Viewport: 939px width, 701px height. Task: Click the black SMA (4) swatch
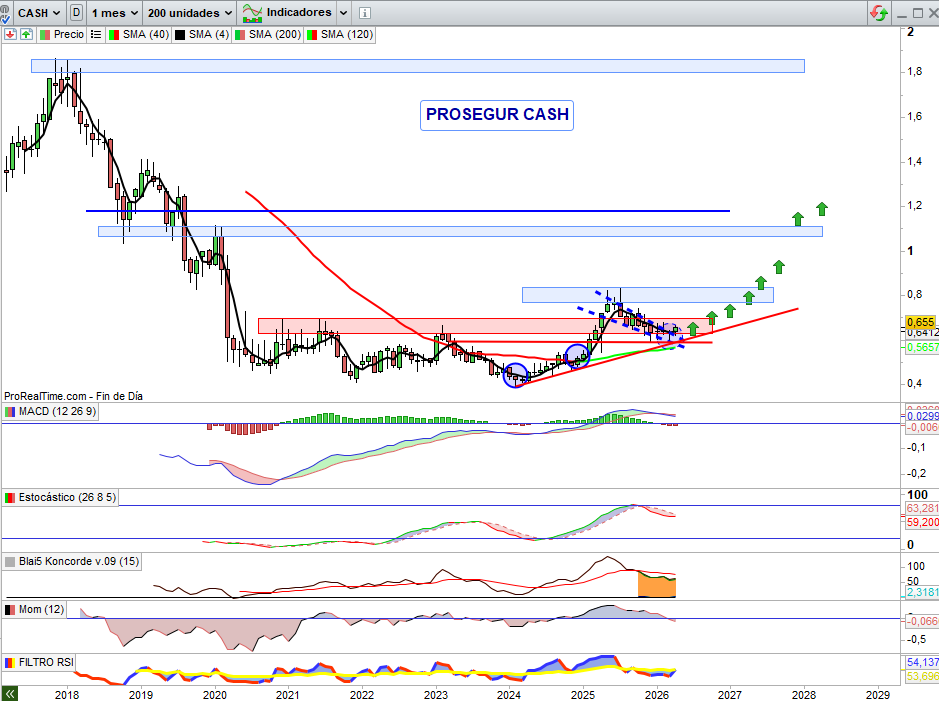tap(180, 35)
